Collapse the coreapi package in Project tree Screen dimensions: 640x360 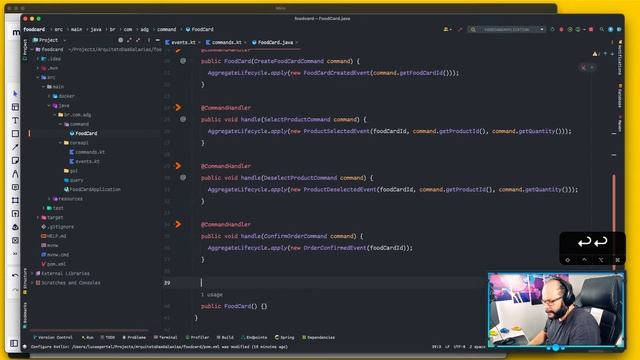(60, 143)
